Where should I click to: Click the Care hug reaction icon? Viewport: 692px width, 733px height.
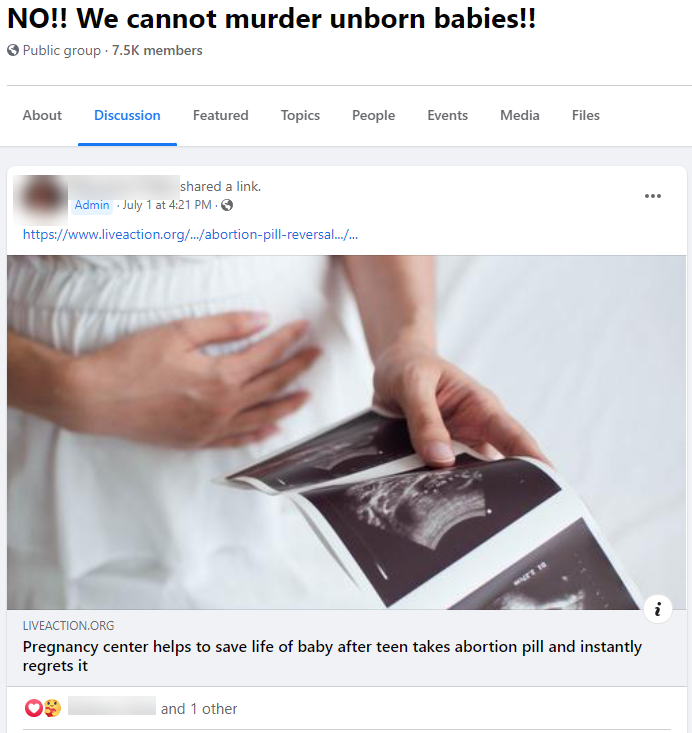[x=52, y=708]
